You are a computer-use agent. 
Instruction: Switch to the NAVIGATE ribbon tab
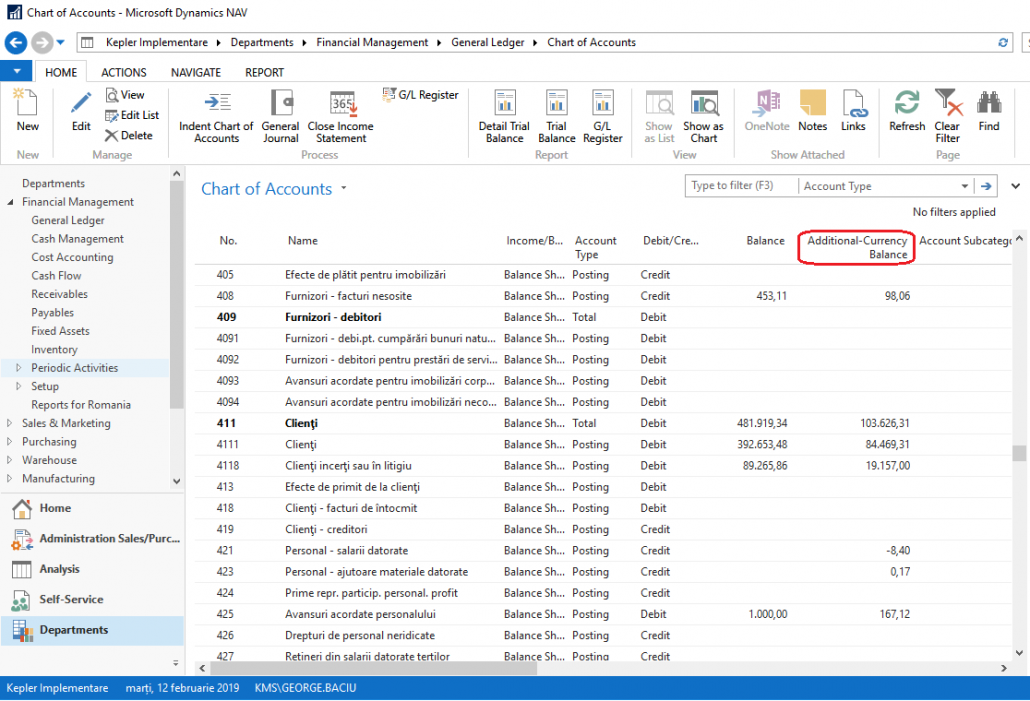196,72
